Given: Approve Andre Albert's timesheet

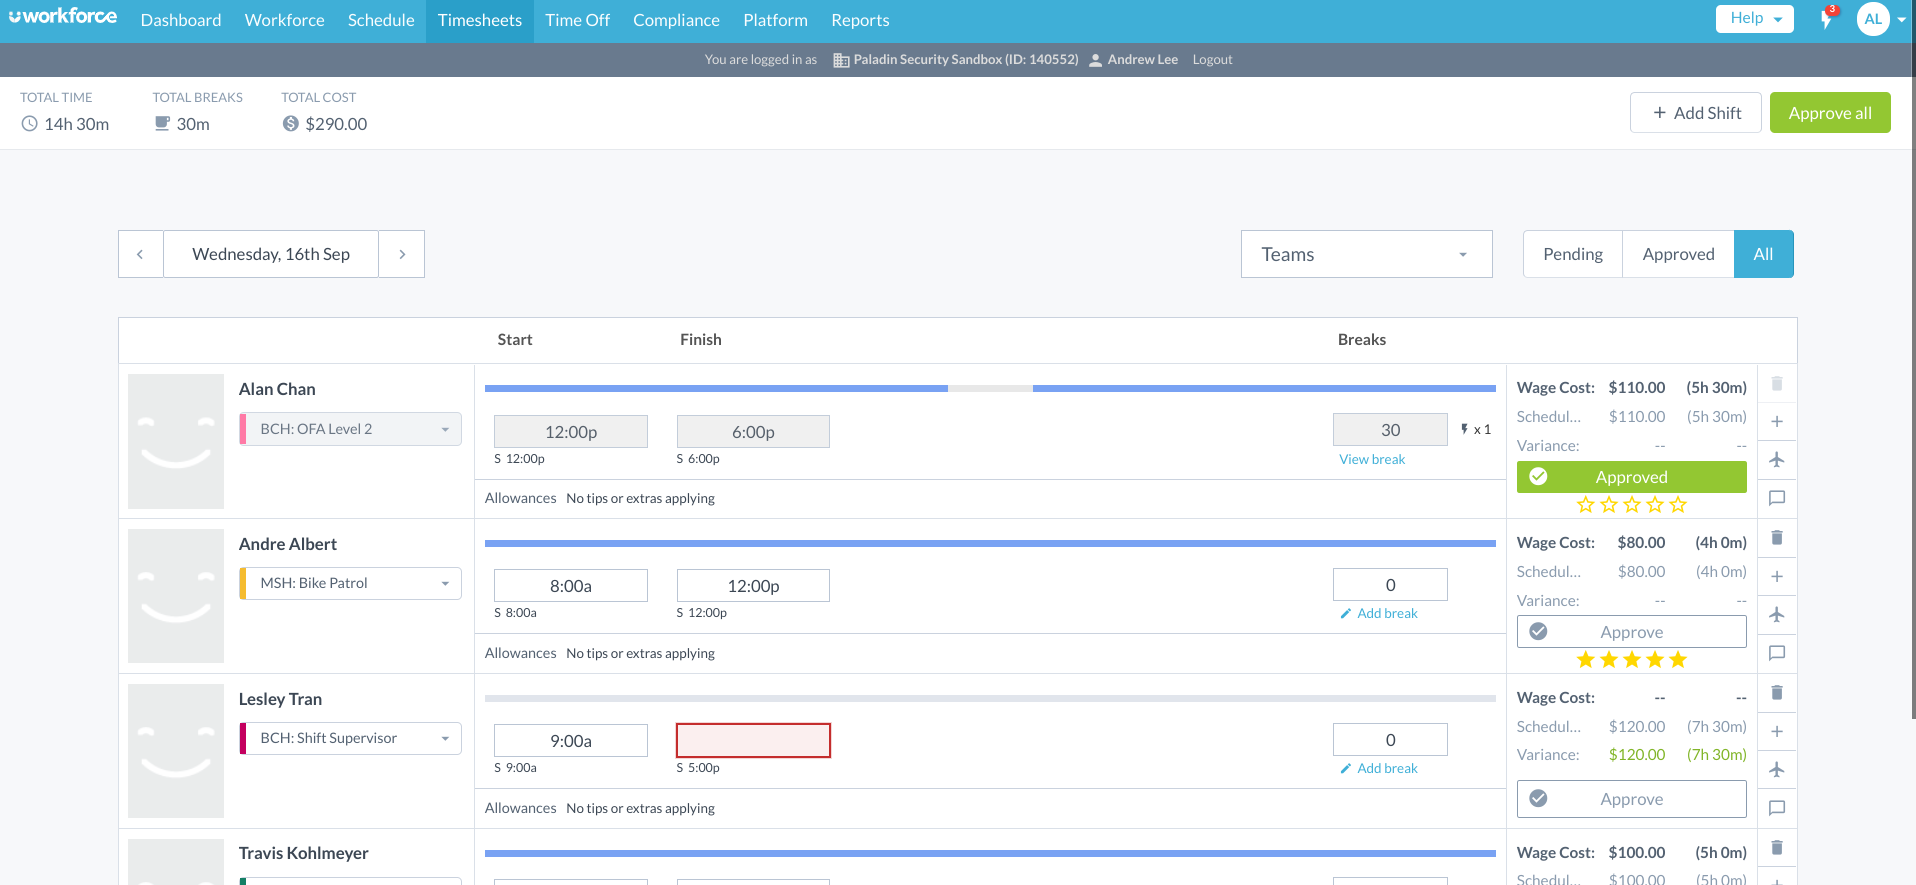Looking at the screenshot, I should (x=1631, y=632).
